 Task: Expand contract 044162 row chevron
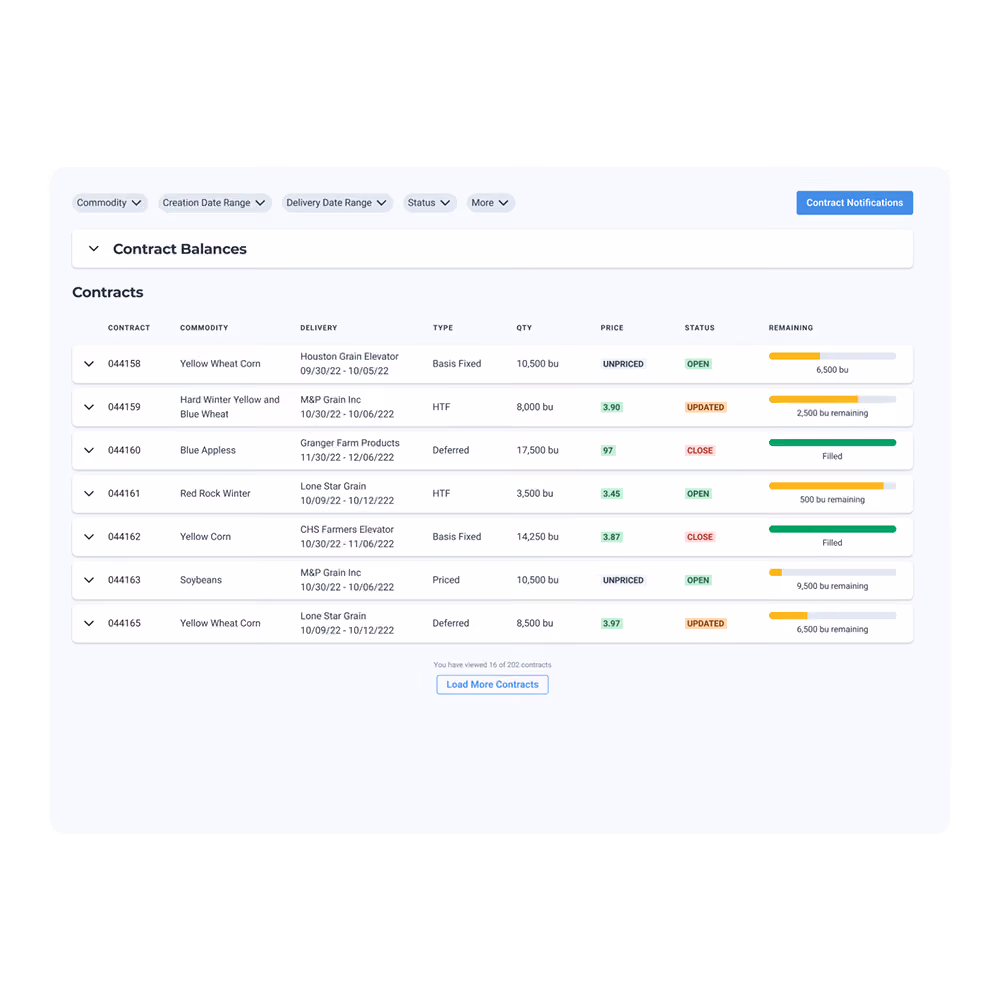tap(89, 537)
